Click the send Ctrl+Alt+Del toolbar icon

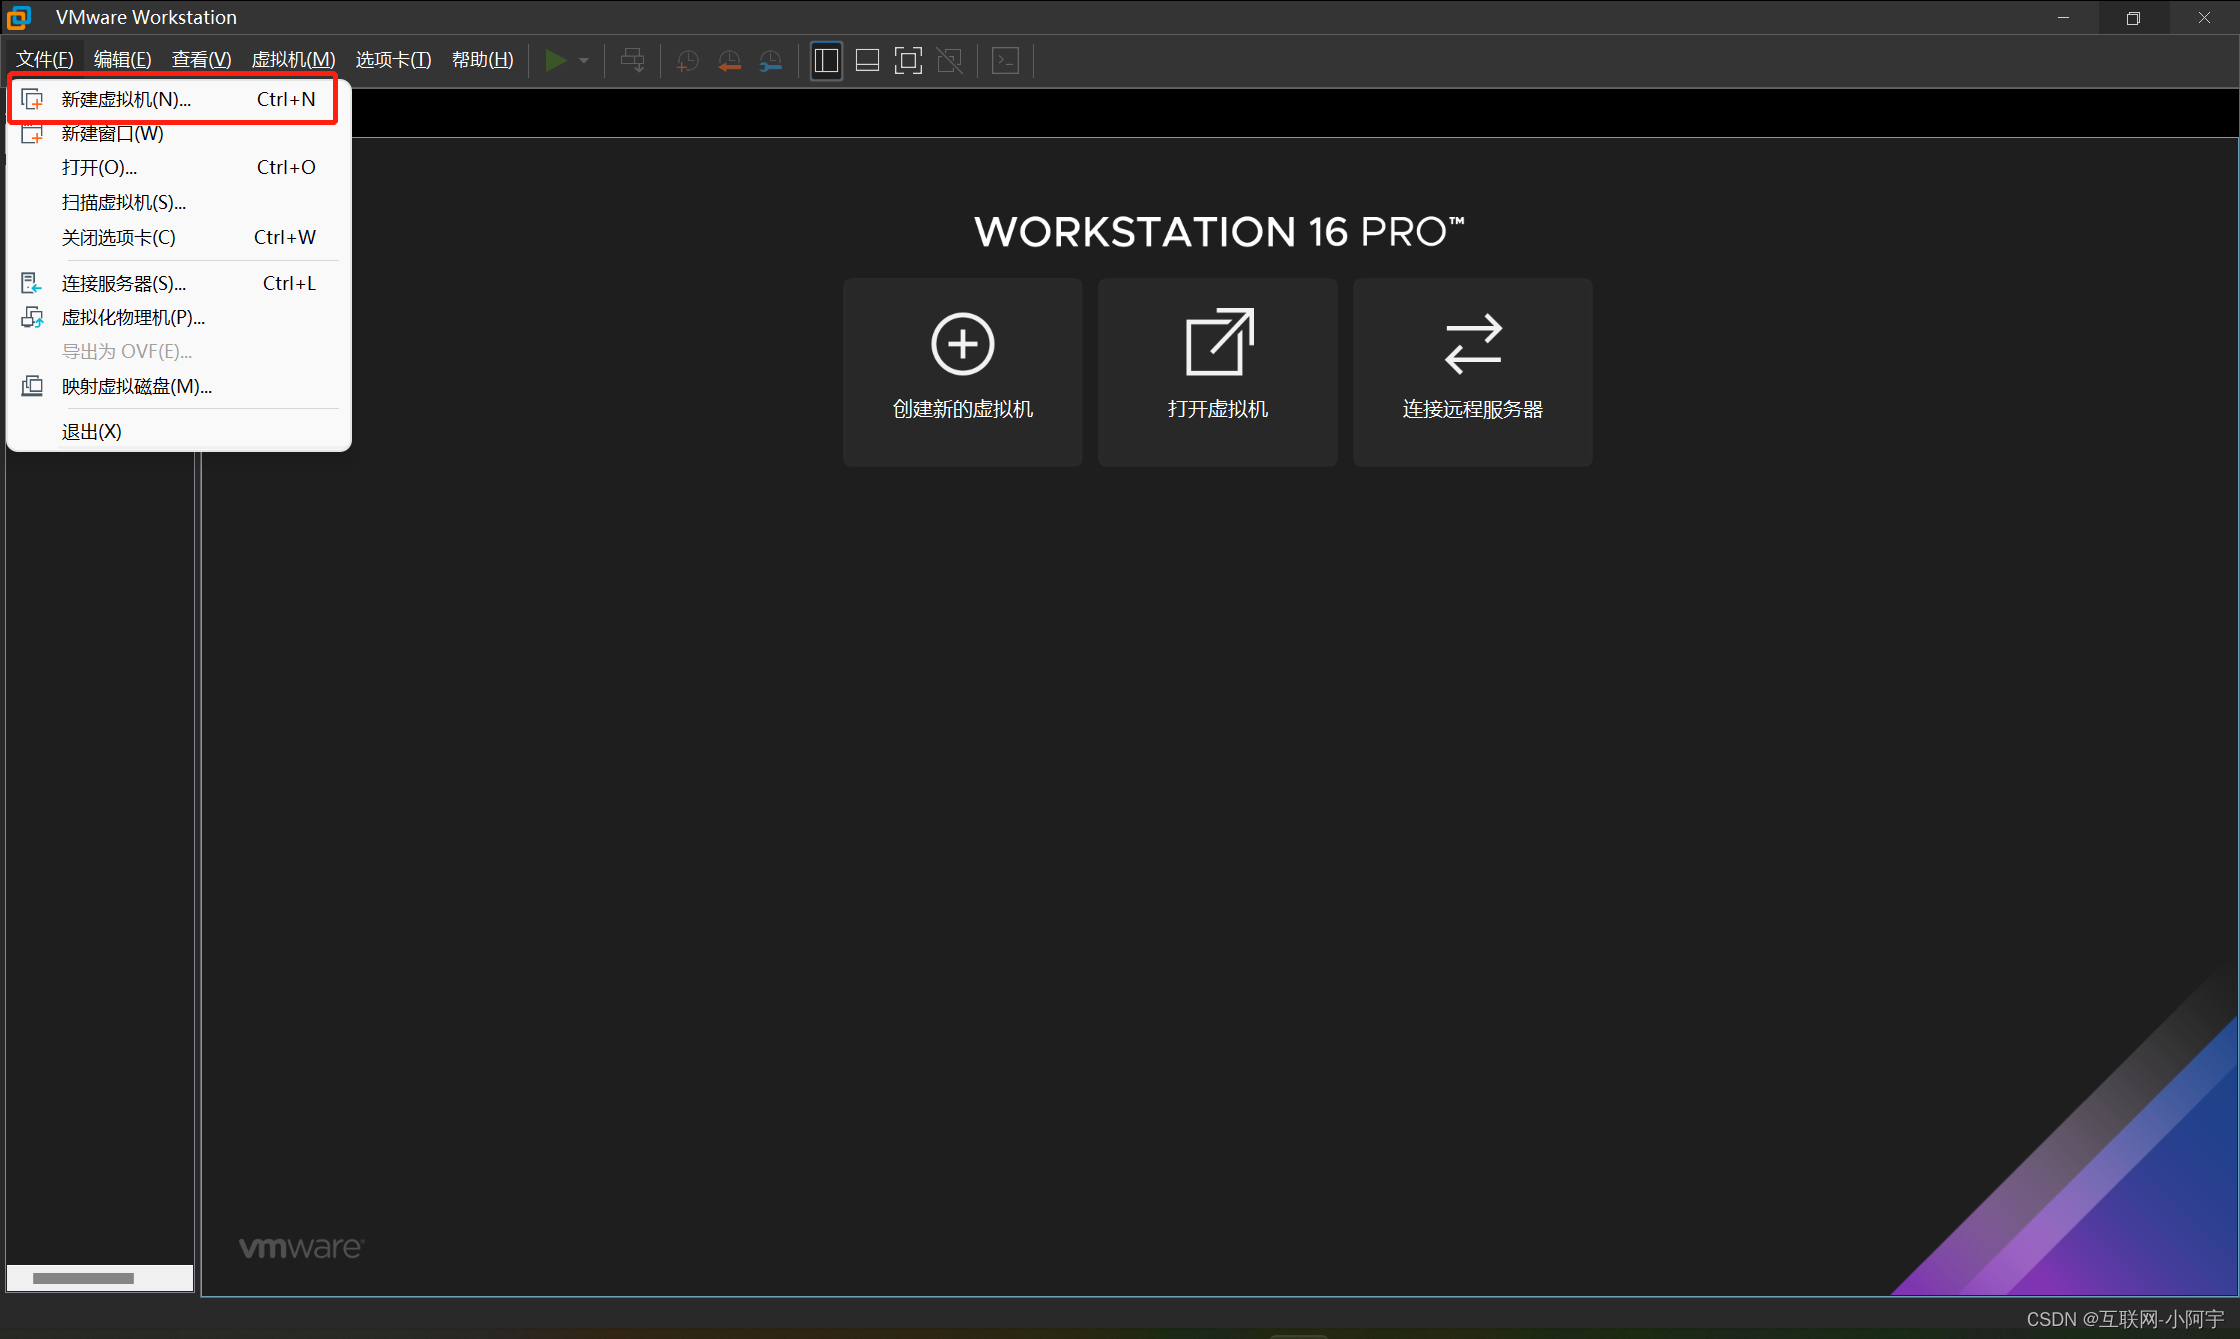click(632, 60)
